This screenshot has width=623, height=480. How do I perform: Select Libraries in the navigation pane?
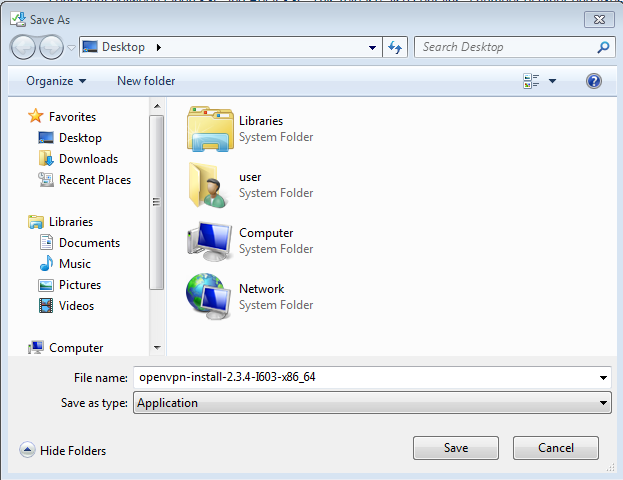pos(71,222)
